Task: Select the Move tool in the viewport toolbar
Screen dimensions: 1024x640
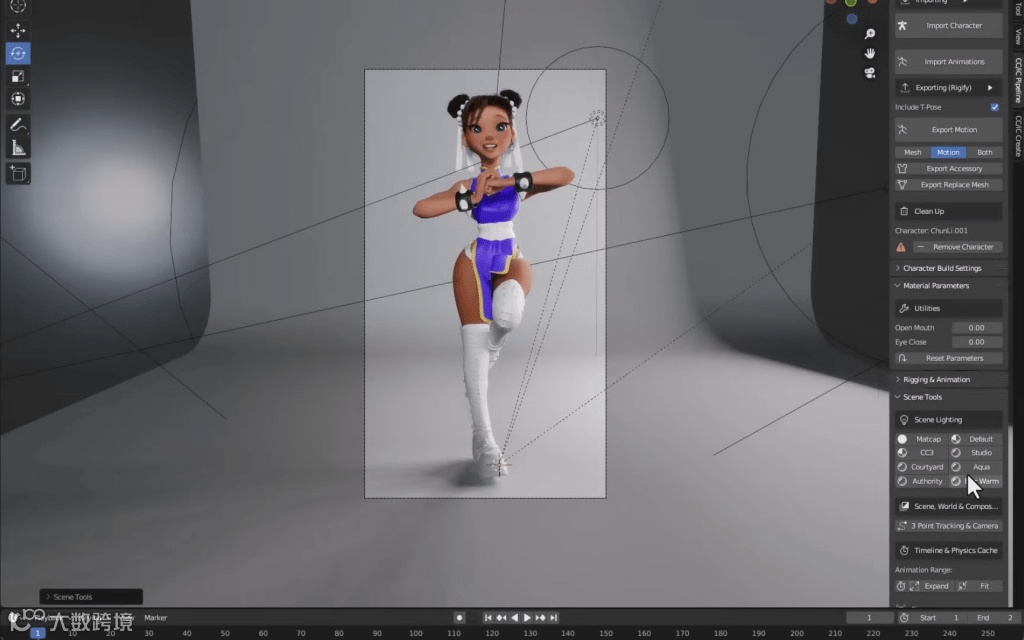Action: click(18, 30)
